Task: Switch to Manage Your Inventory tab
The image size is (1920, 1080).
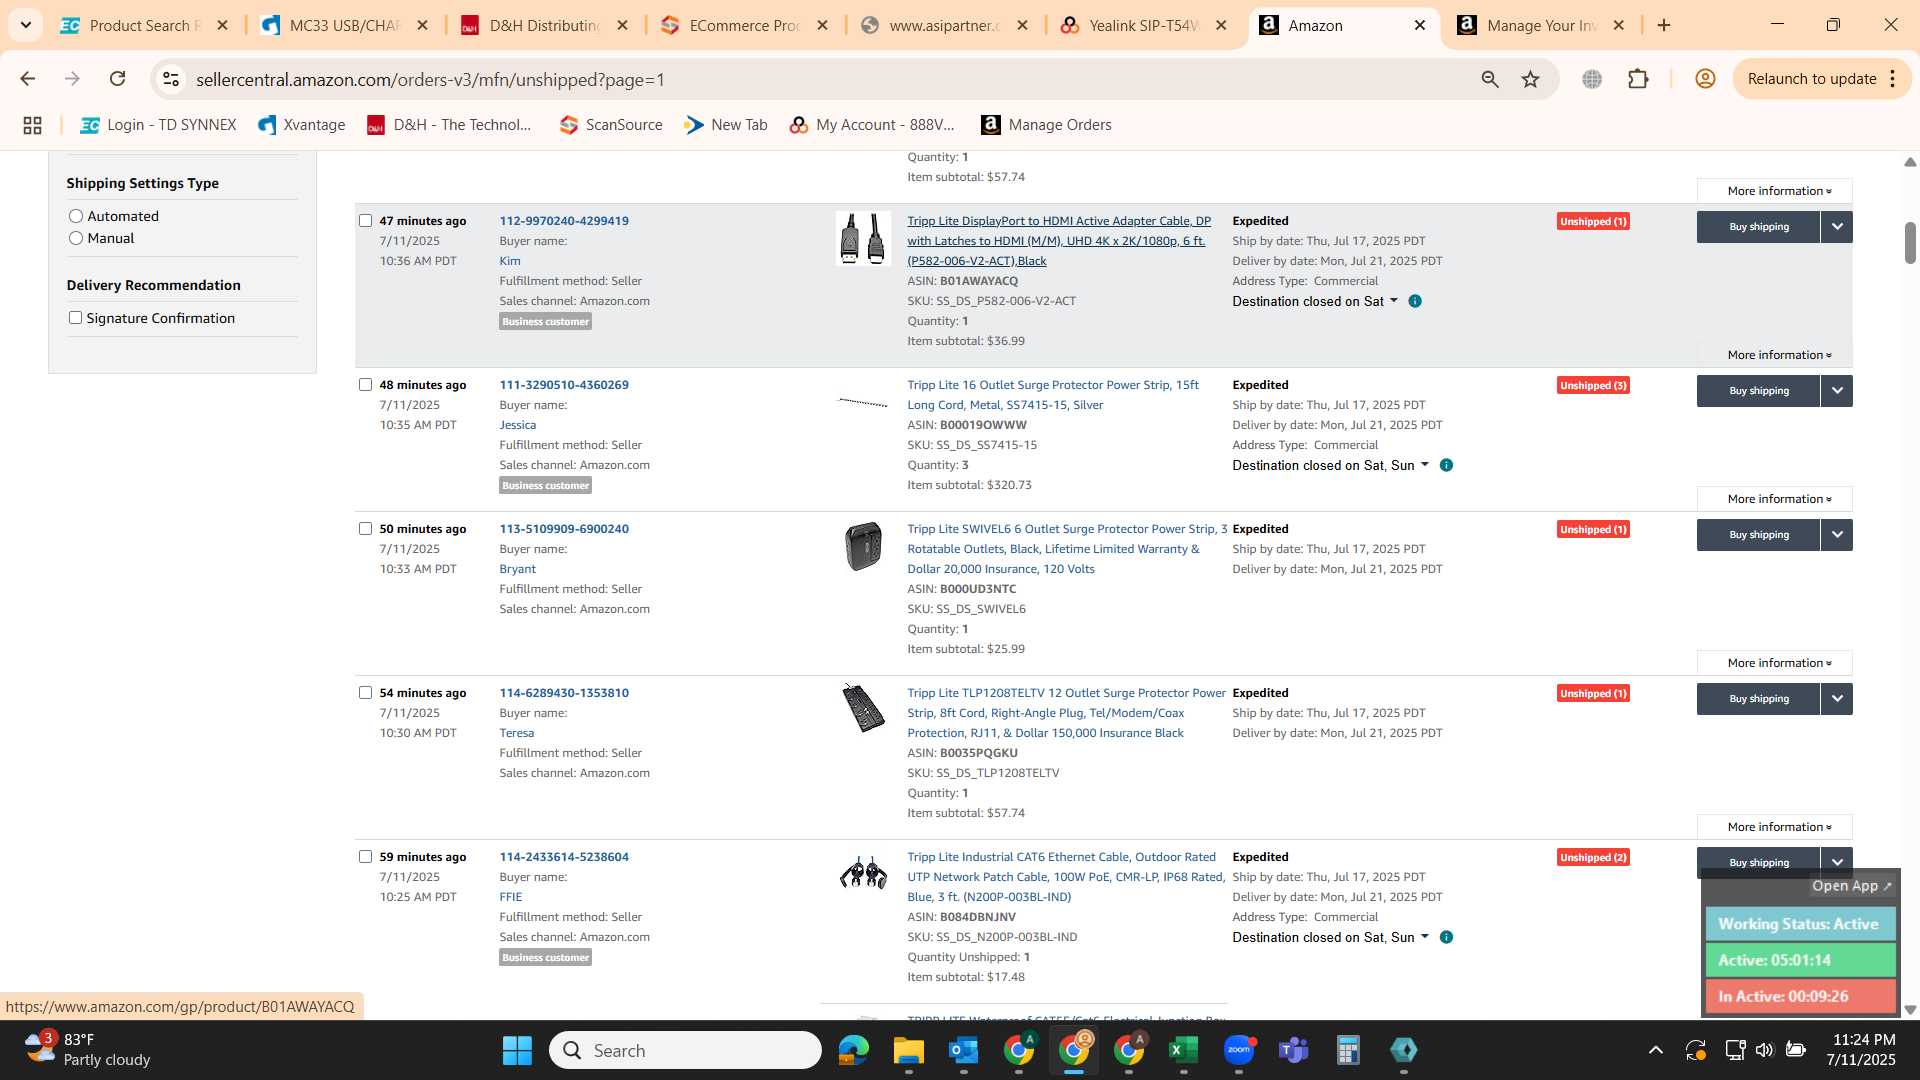Action: coord(1542,25)
